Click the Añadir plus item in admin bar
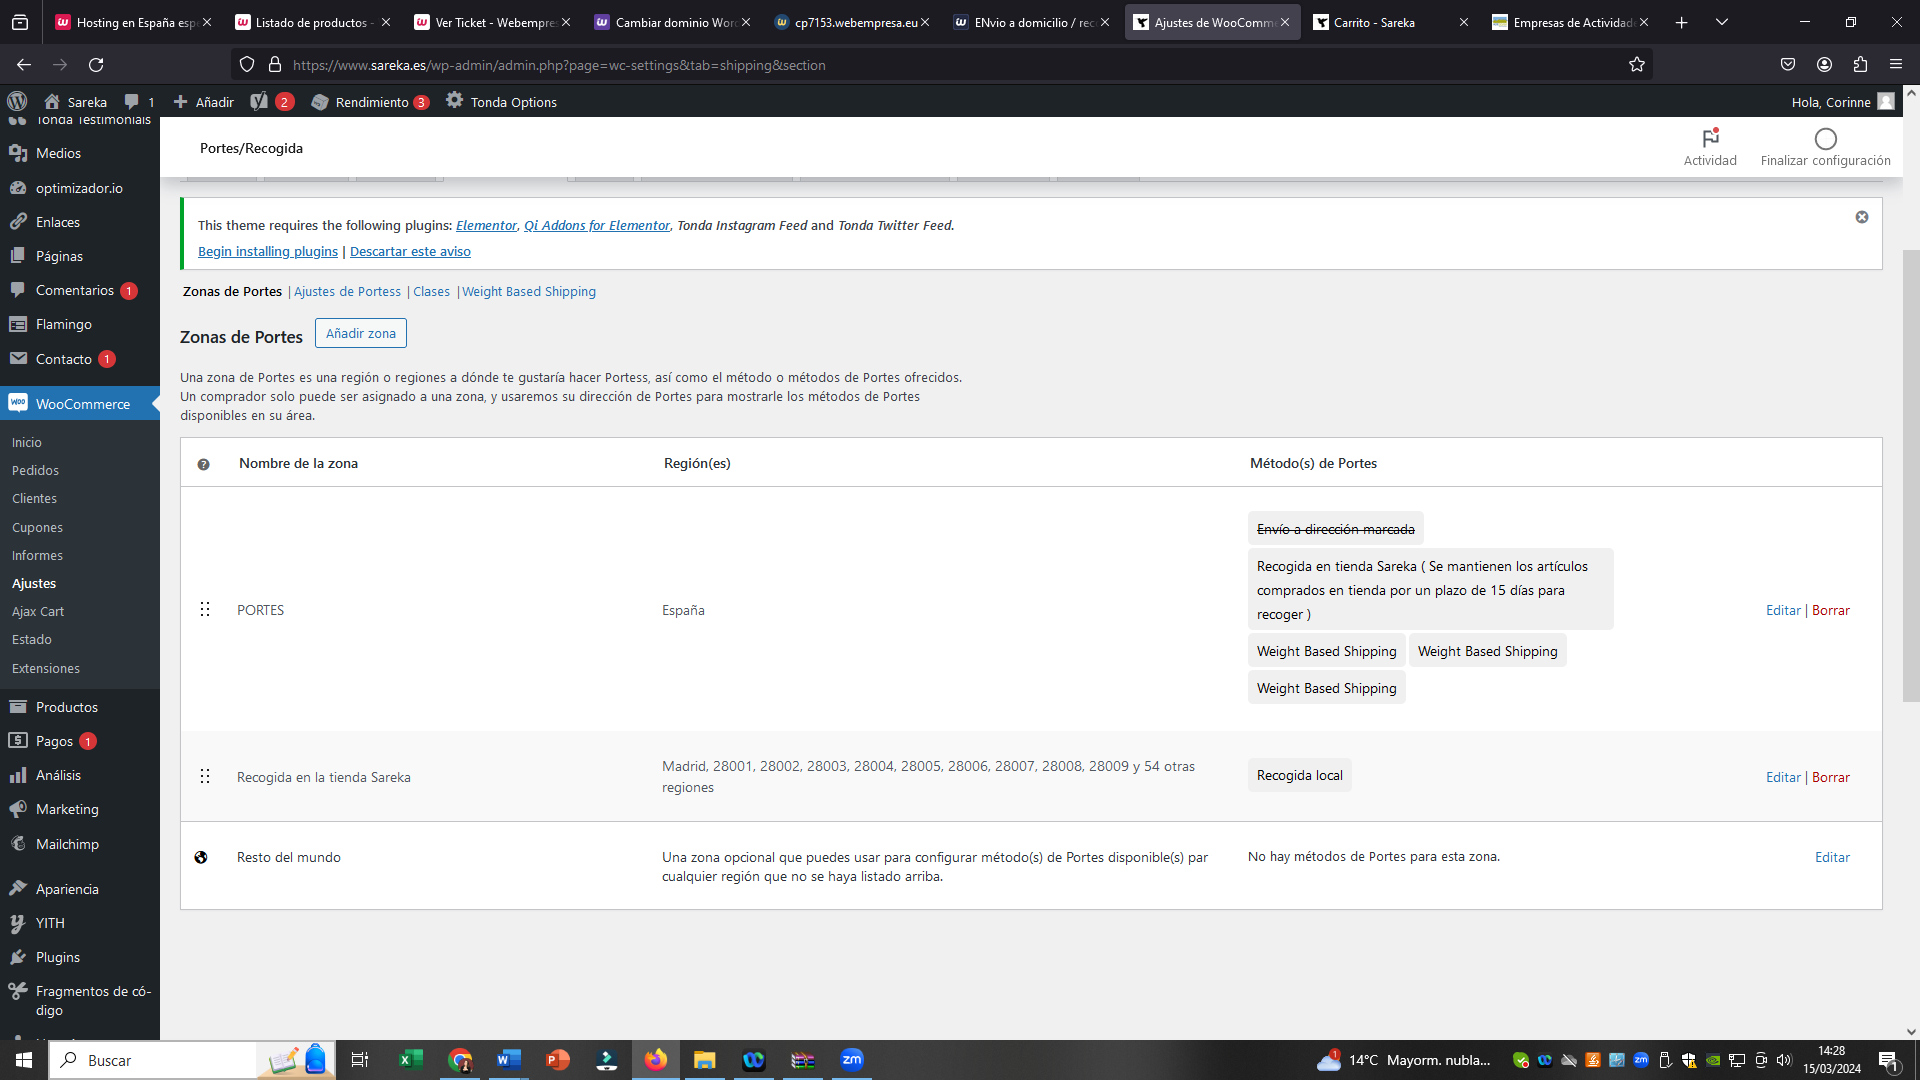The image size is (1920, 1080). click(203, 102)
